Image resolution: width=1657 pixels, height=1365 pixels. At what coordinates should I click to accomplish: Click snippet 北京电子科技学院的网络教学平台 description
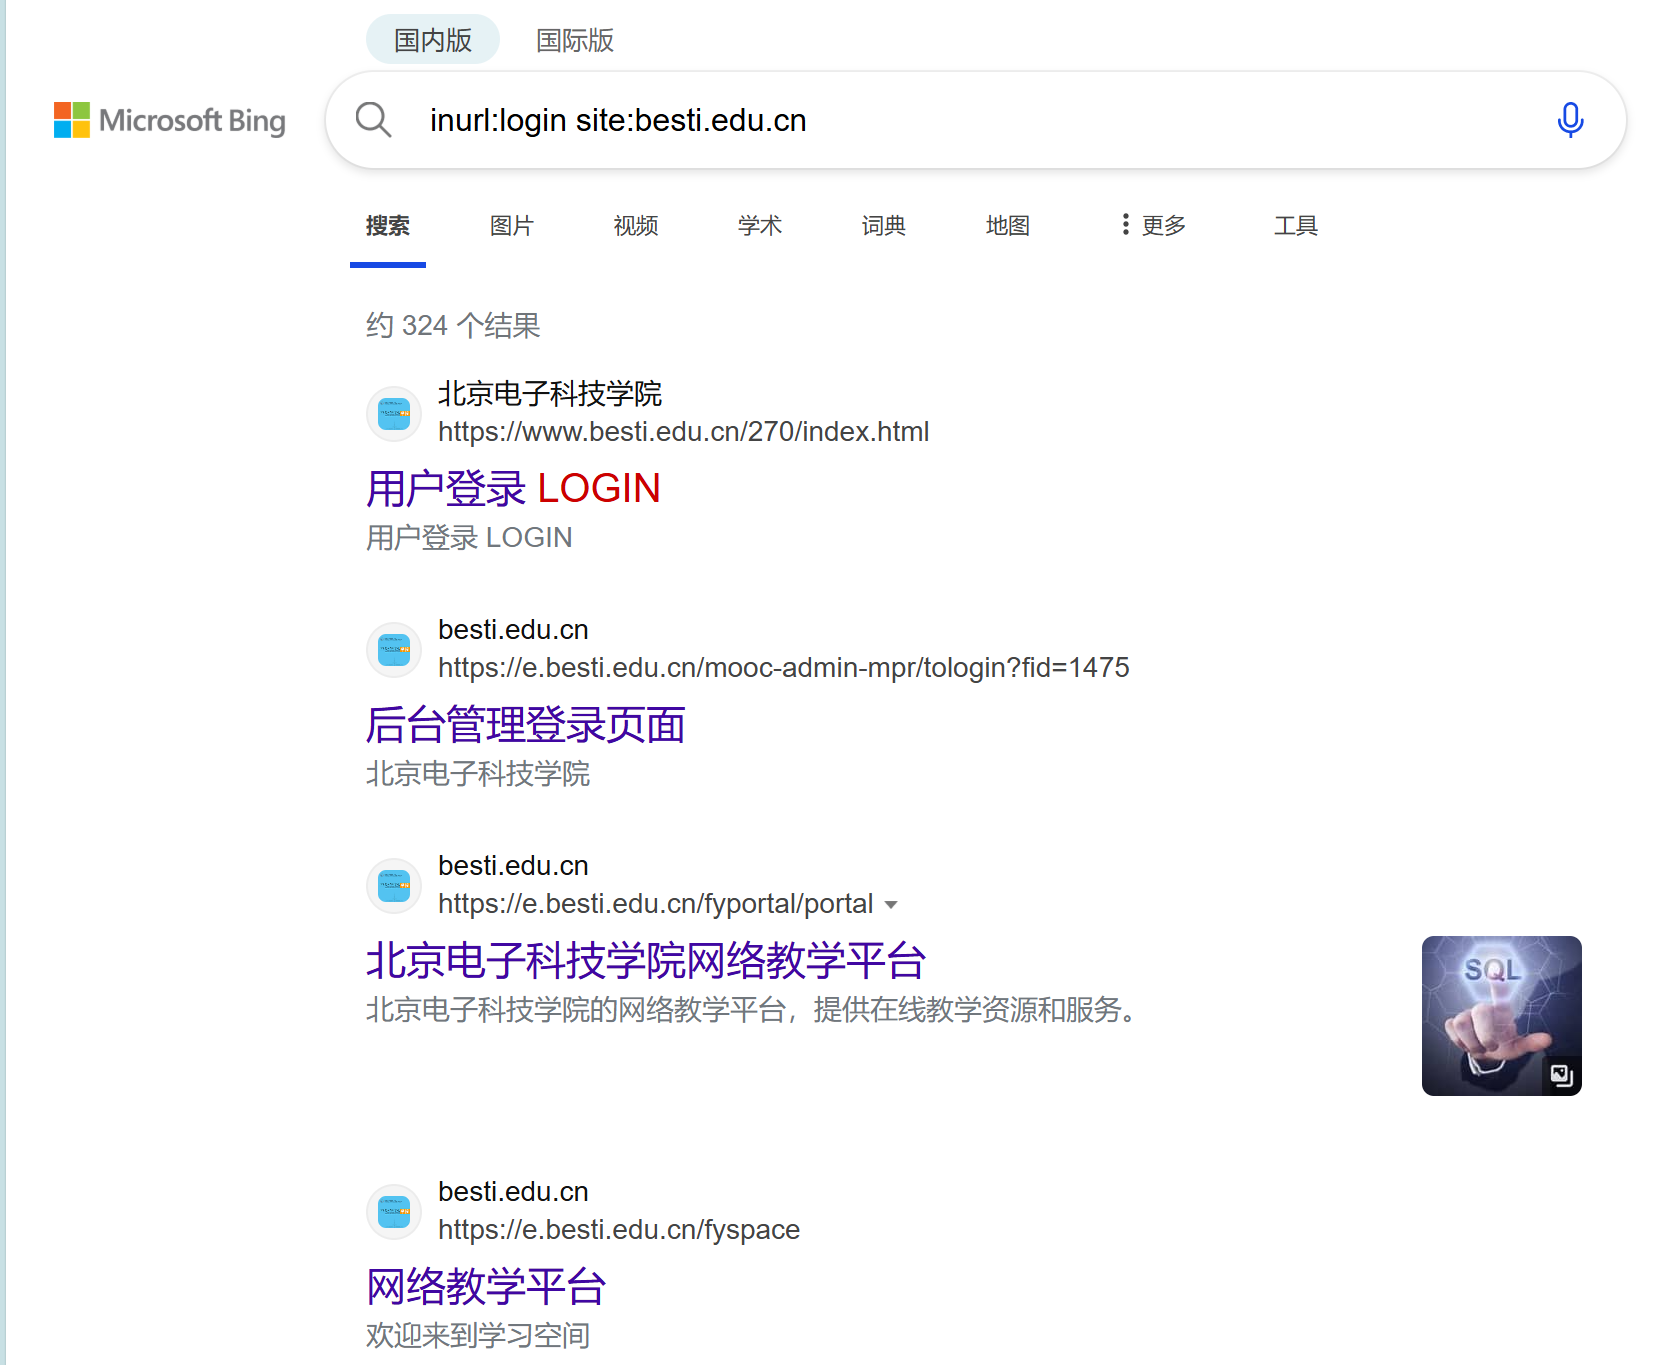coord(754,1010)
